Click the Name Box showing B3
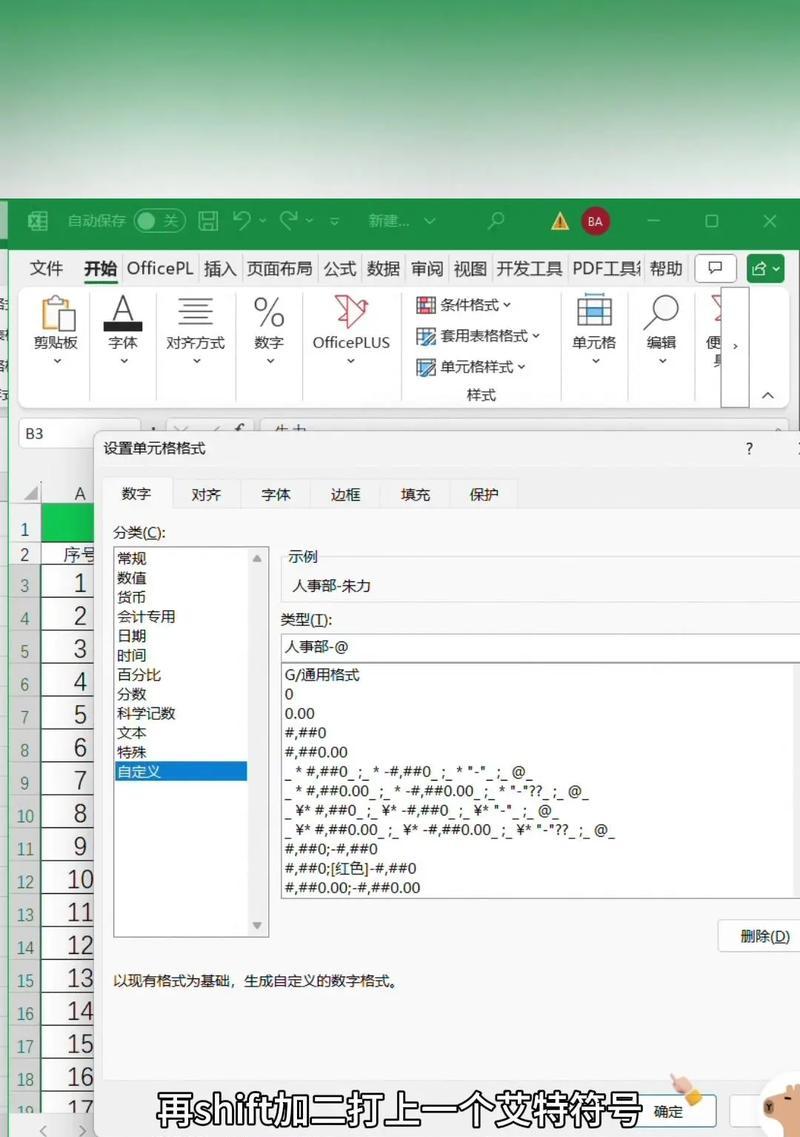Image resolution: width=800 pixels, height=1137 pixels. 78,434
